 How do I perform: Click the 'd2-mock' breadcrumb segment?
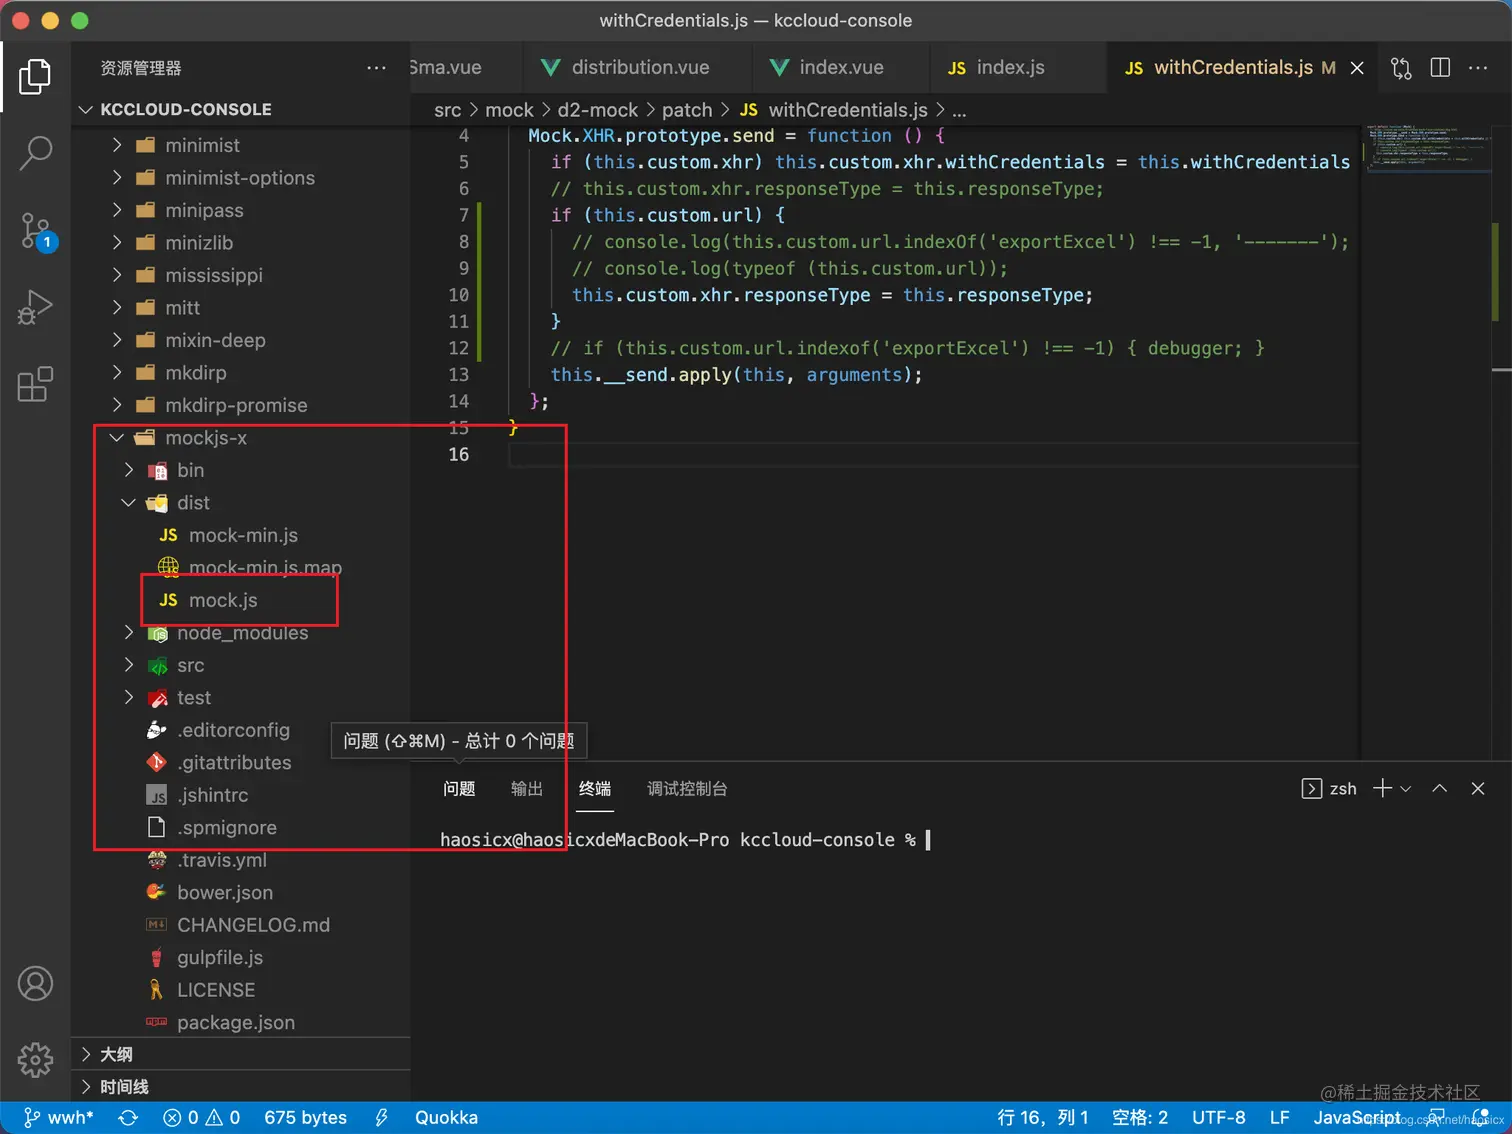597,110
